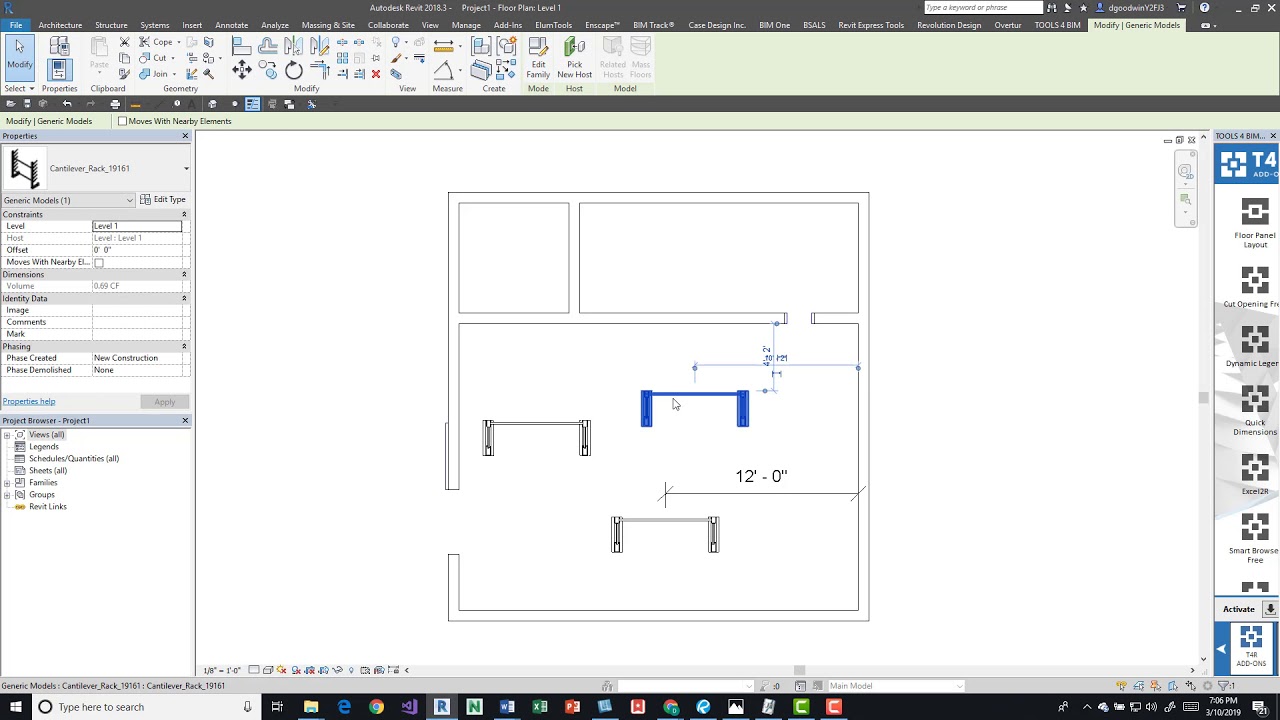
Task: Select Schedules/Quantities (all) in Project Browser
Action: [x=73, y=459]
